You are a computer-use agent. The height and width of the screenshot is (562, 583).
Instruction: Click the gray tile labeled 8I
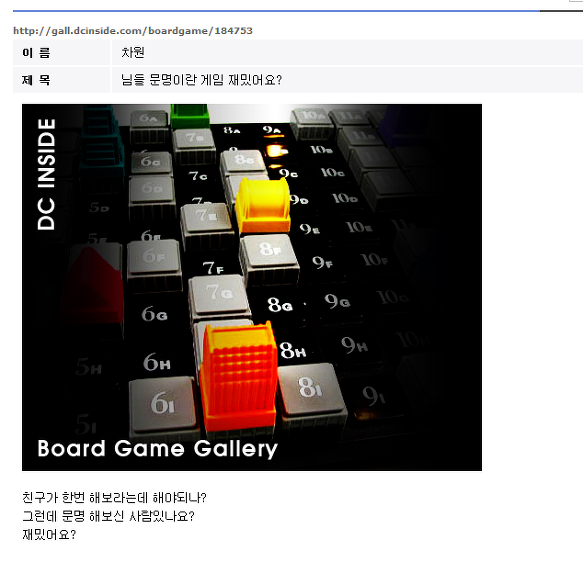point(310,388)
